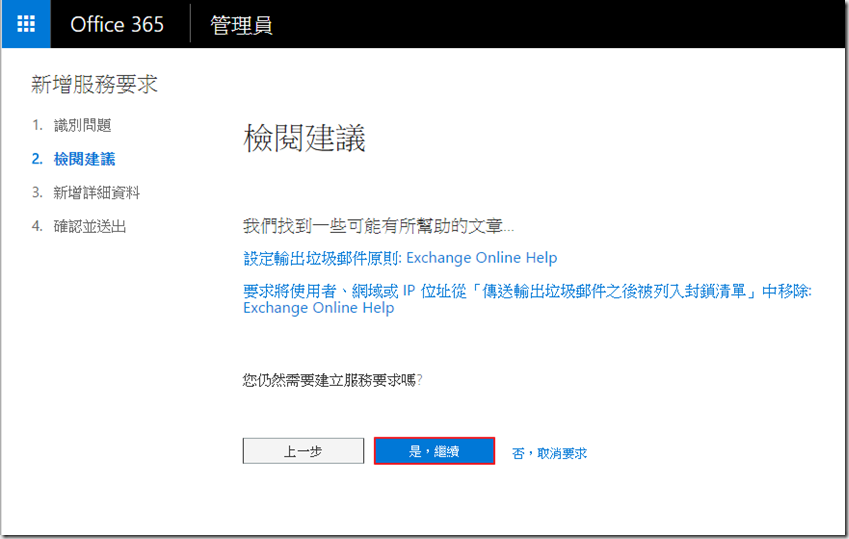Click the number 3 beside 新增詳細資料
This screenshot has height=539, width=849.
click(36, 192)
